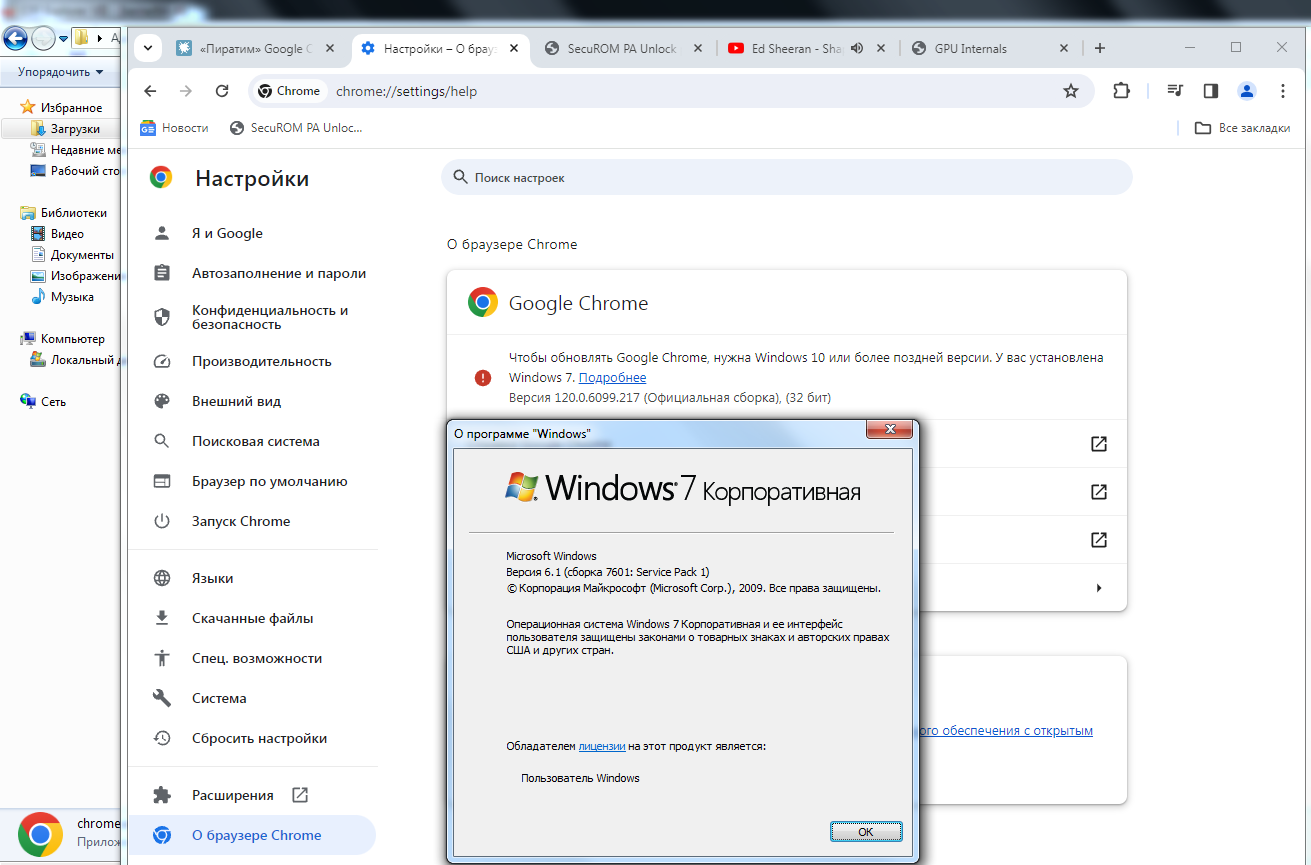Open Скачанные файлы settings section
Screen dimensions: 1311x865
(252, 618)
